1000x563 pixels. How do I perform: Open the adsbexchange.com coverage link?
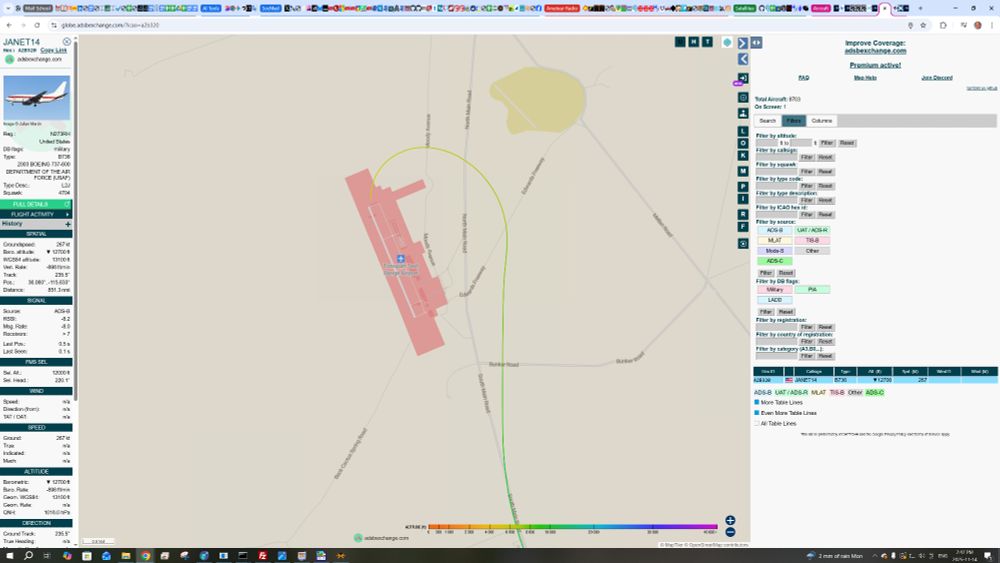pos(875,50)
